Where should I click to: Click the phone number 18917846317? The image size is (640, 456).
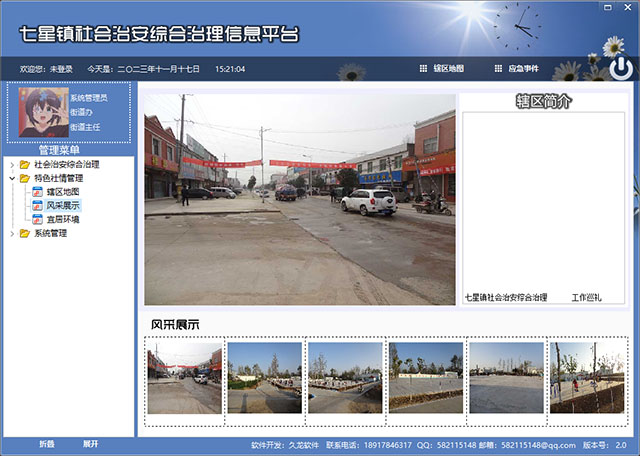click(x=388, y=445)
